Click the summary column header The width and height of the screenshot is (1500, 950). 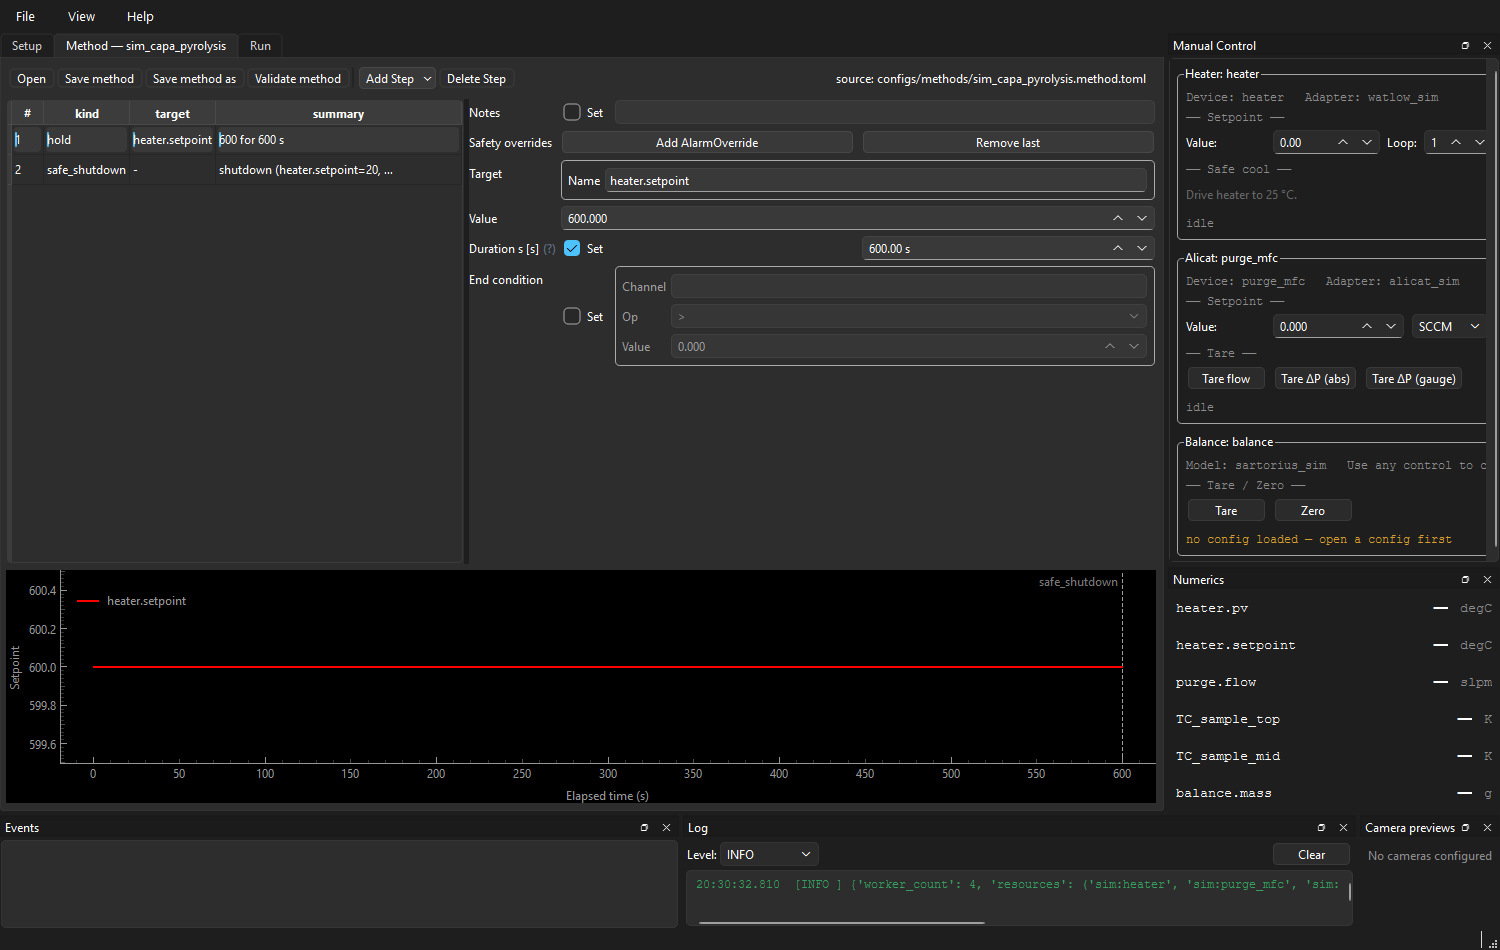coord(338,114)
